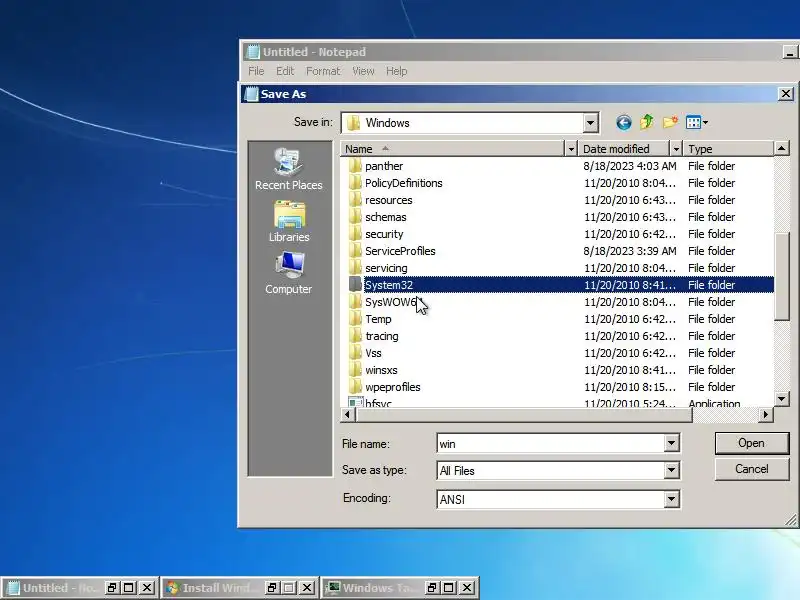Select ServiceProfiles' date 8/18/2023 3:39 AM
The height and width of the screenshot is (600, 800).
(x=630, y=251)
